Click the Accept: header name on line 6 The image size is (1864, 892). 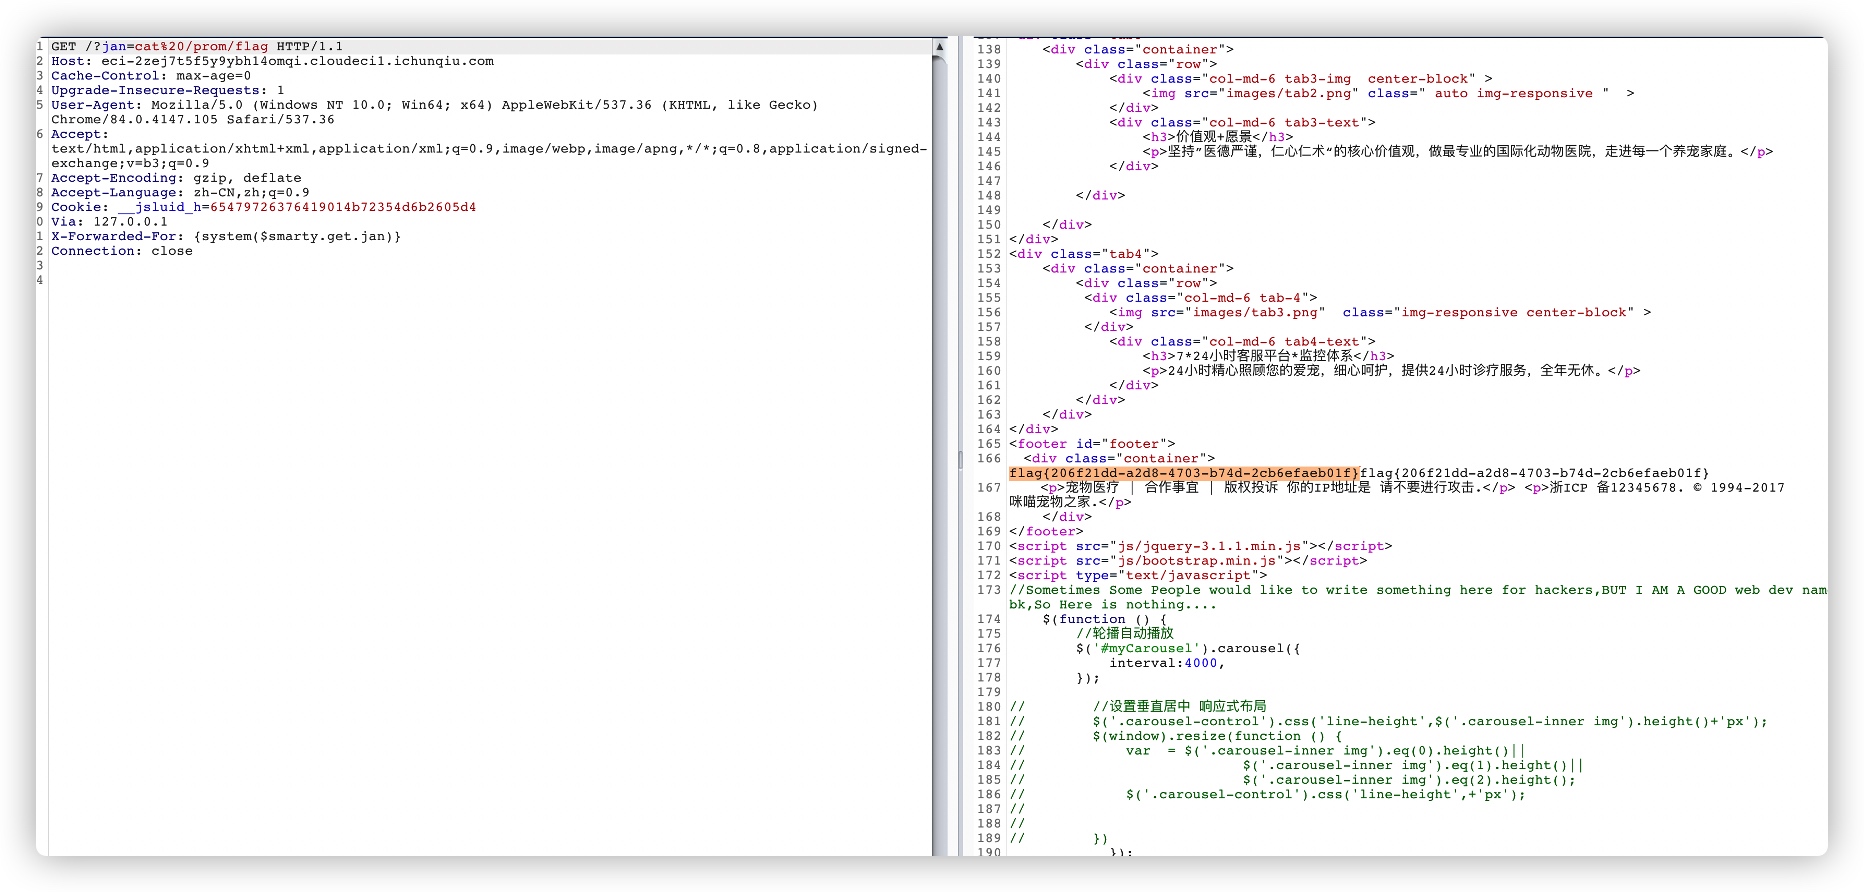[x=80, y=134]
